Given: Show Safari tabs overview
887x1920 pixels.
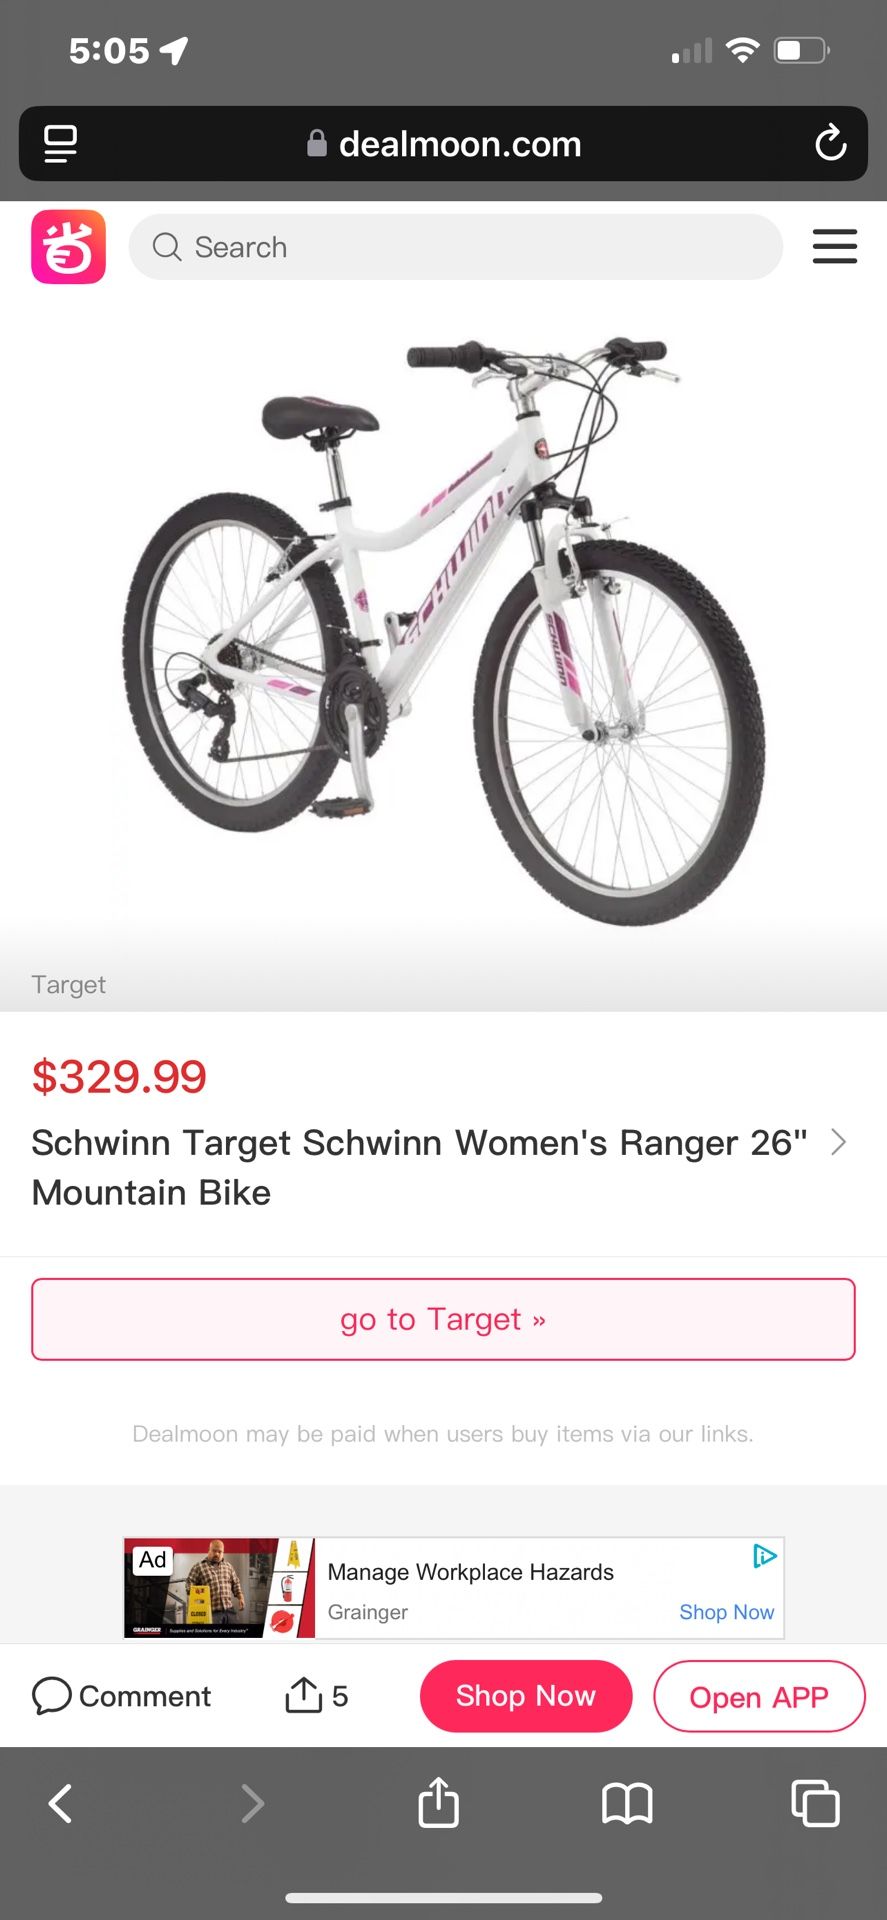Looking at the screenshot, I should (x=815, y=1804).
